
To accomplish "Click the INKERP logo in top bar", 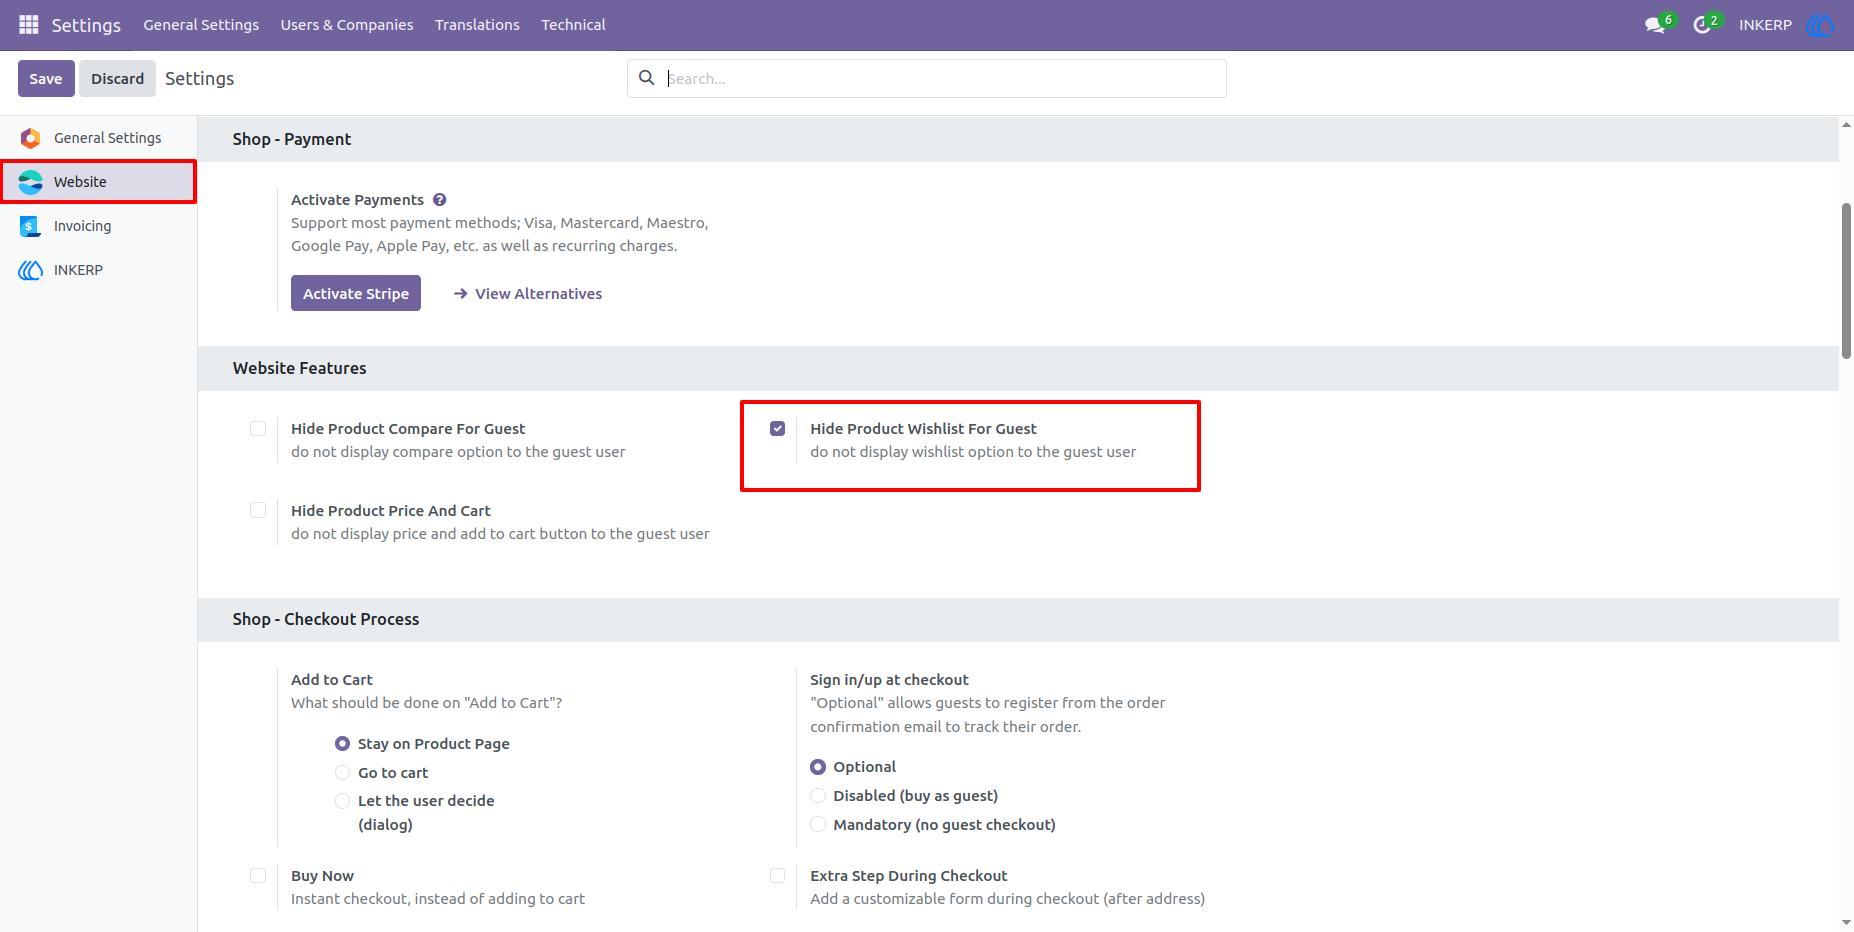I will 1821,25.
